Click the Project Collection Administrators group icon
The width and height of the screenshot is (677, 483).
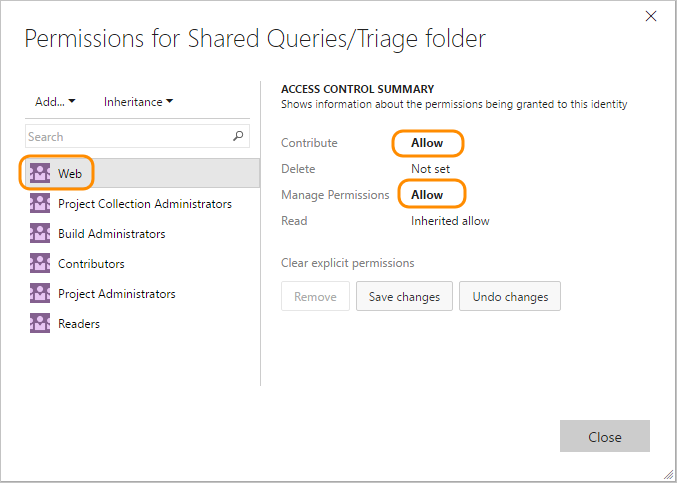click(40, 203)
